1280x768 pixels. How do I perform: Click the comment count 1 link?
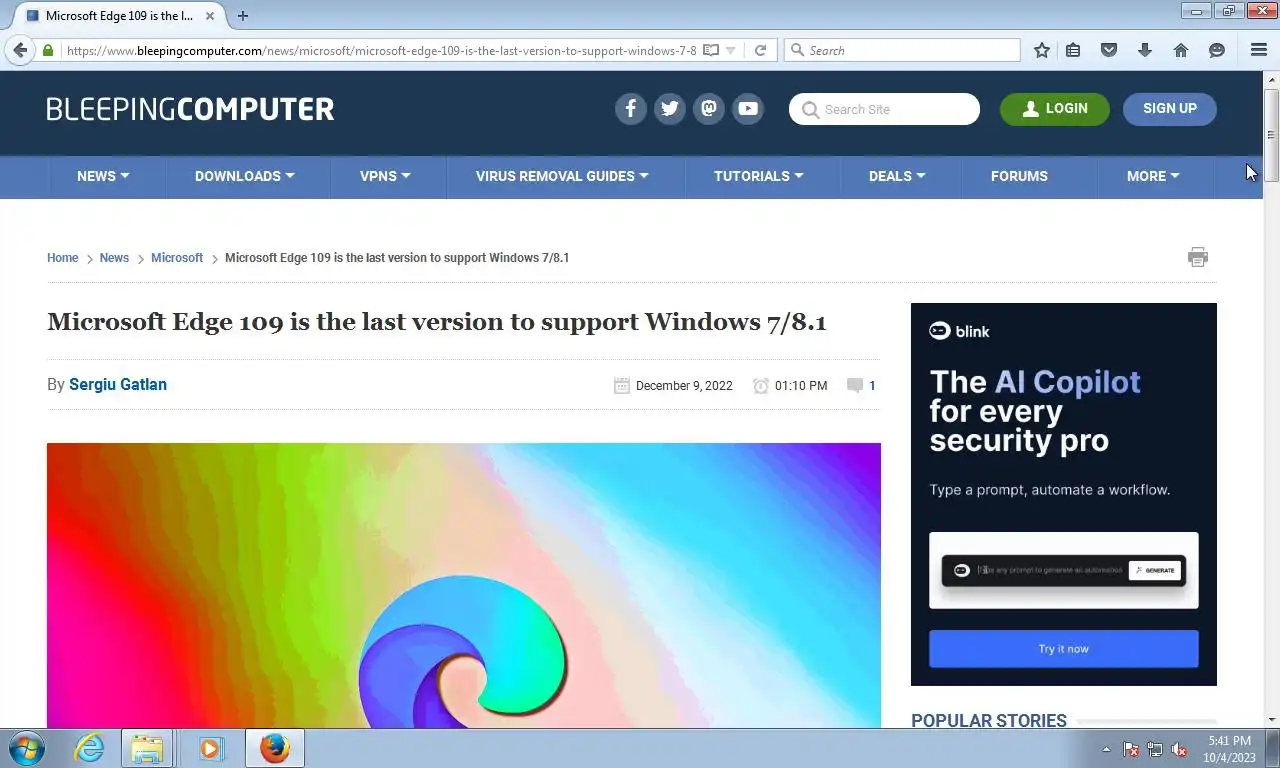(872, 385)
